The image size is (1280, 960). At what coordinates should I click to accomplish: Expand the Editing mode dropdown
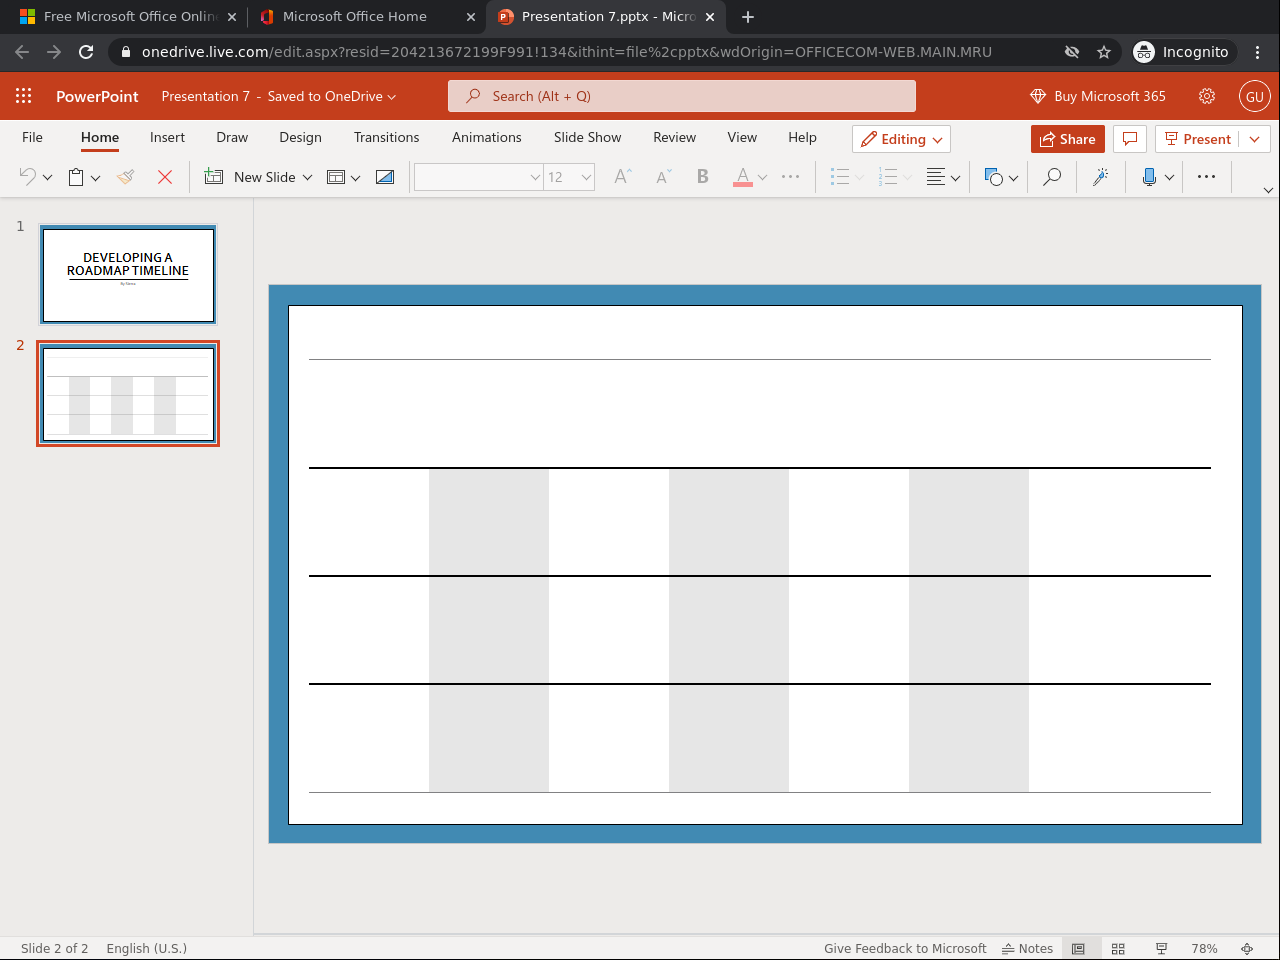[x=901, y=139]
